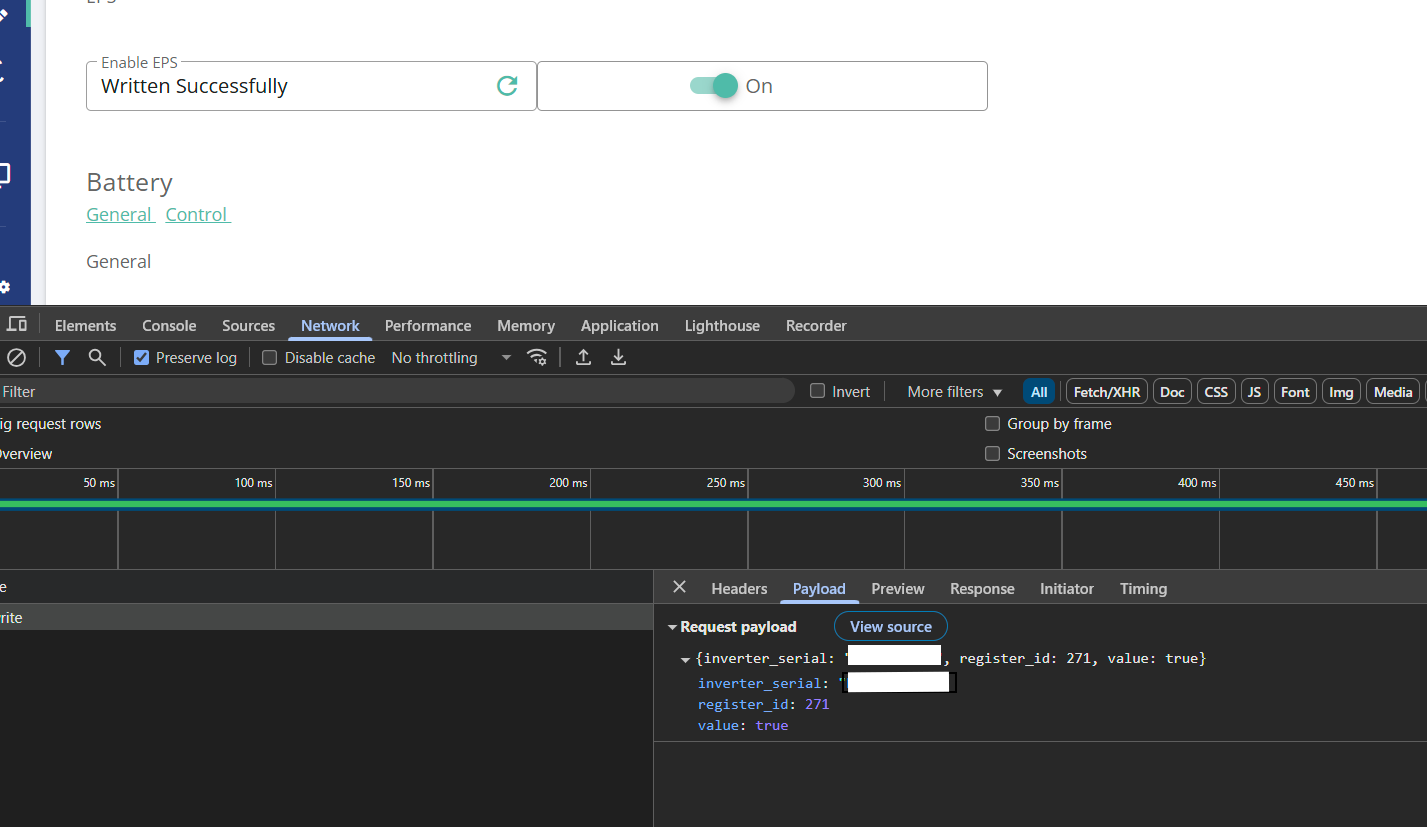Collapse the Request payload section
The height and width of the screenshot is (827, 1427).
[673, 627]
